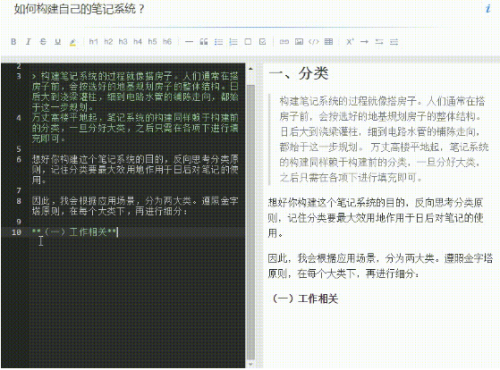Click the two-line swap toolbar icon
Viewport: 500px width, 370px height.
coord(379,42)
